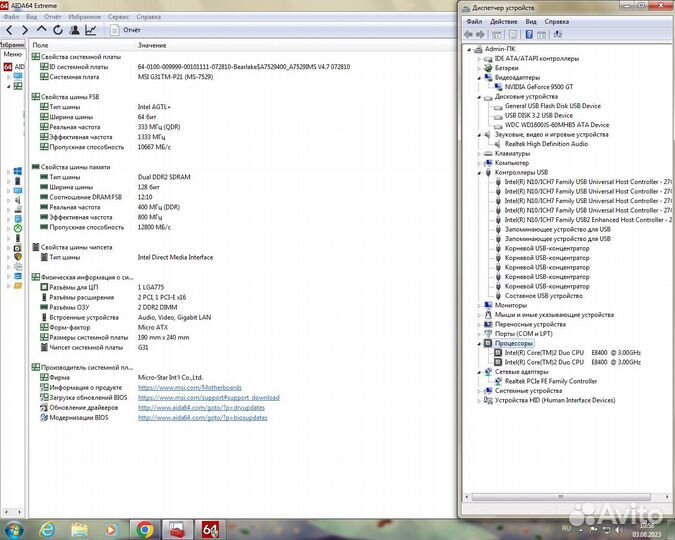Viewport: 675px width, 540px height.
Task: Click horizontal scrollbar in Диспетчер устройств
Action: [x=560, y=497]
